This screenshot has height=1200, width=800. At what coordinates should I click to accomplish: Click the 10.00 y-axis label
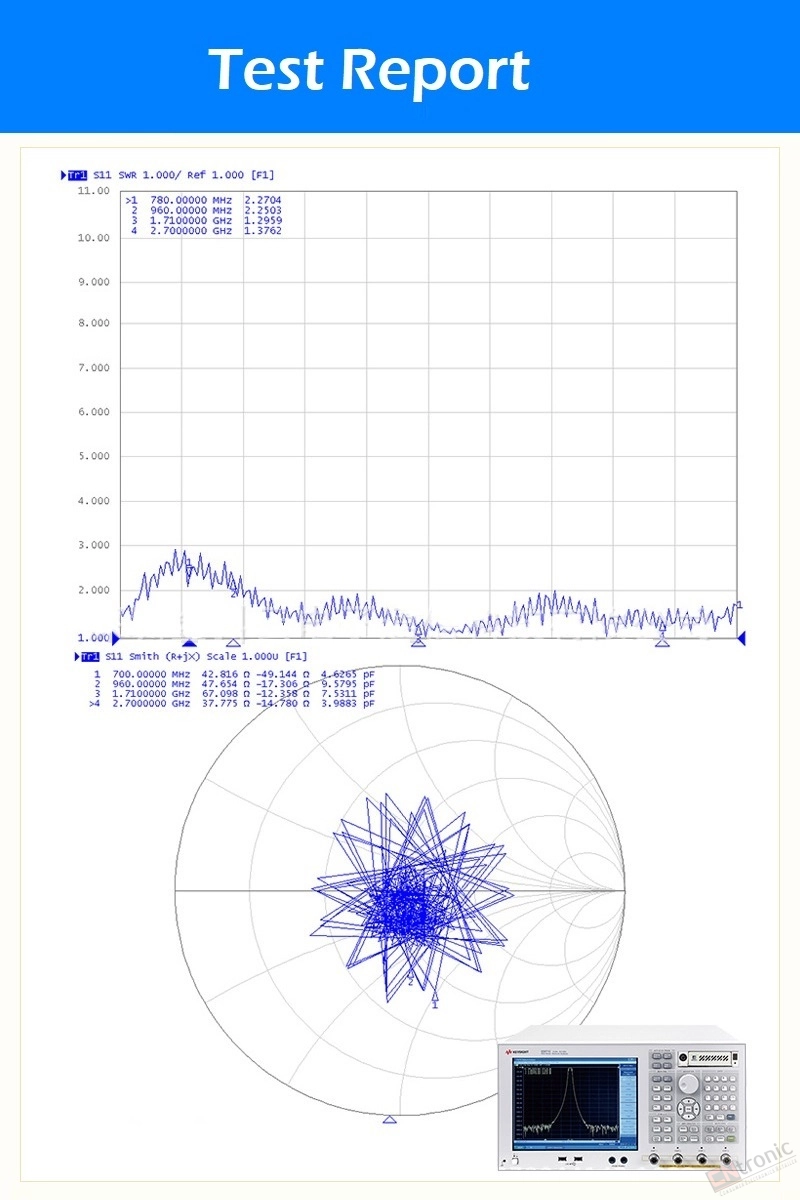point(94,238)
